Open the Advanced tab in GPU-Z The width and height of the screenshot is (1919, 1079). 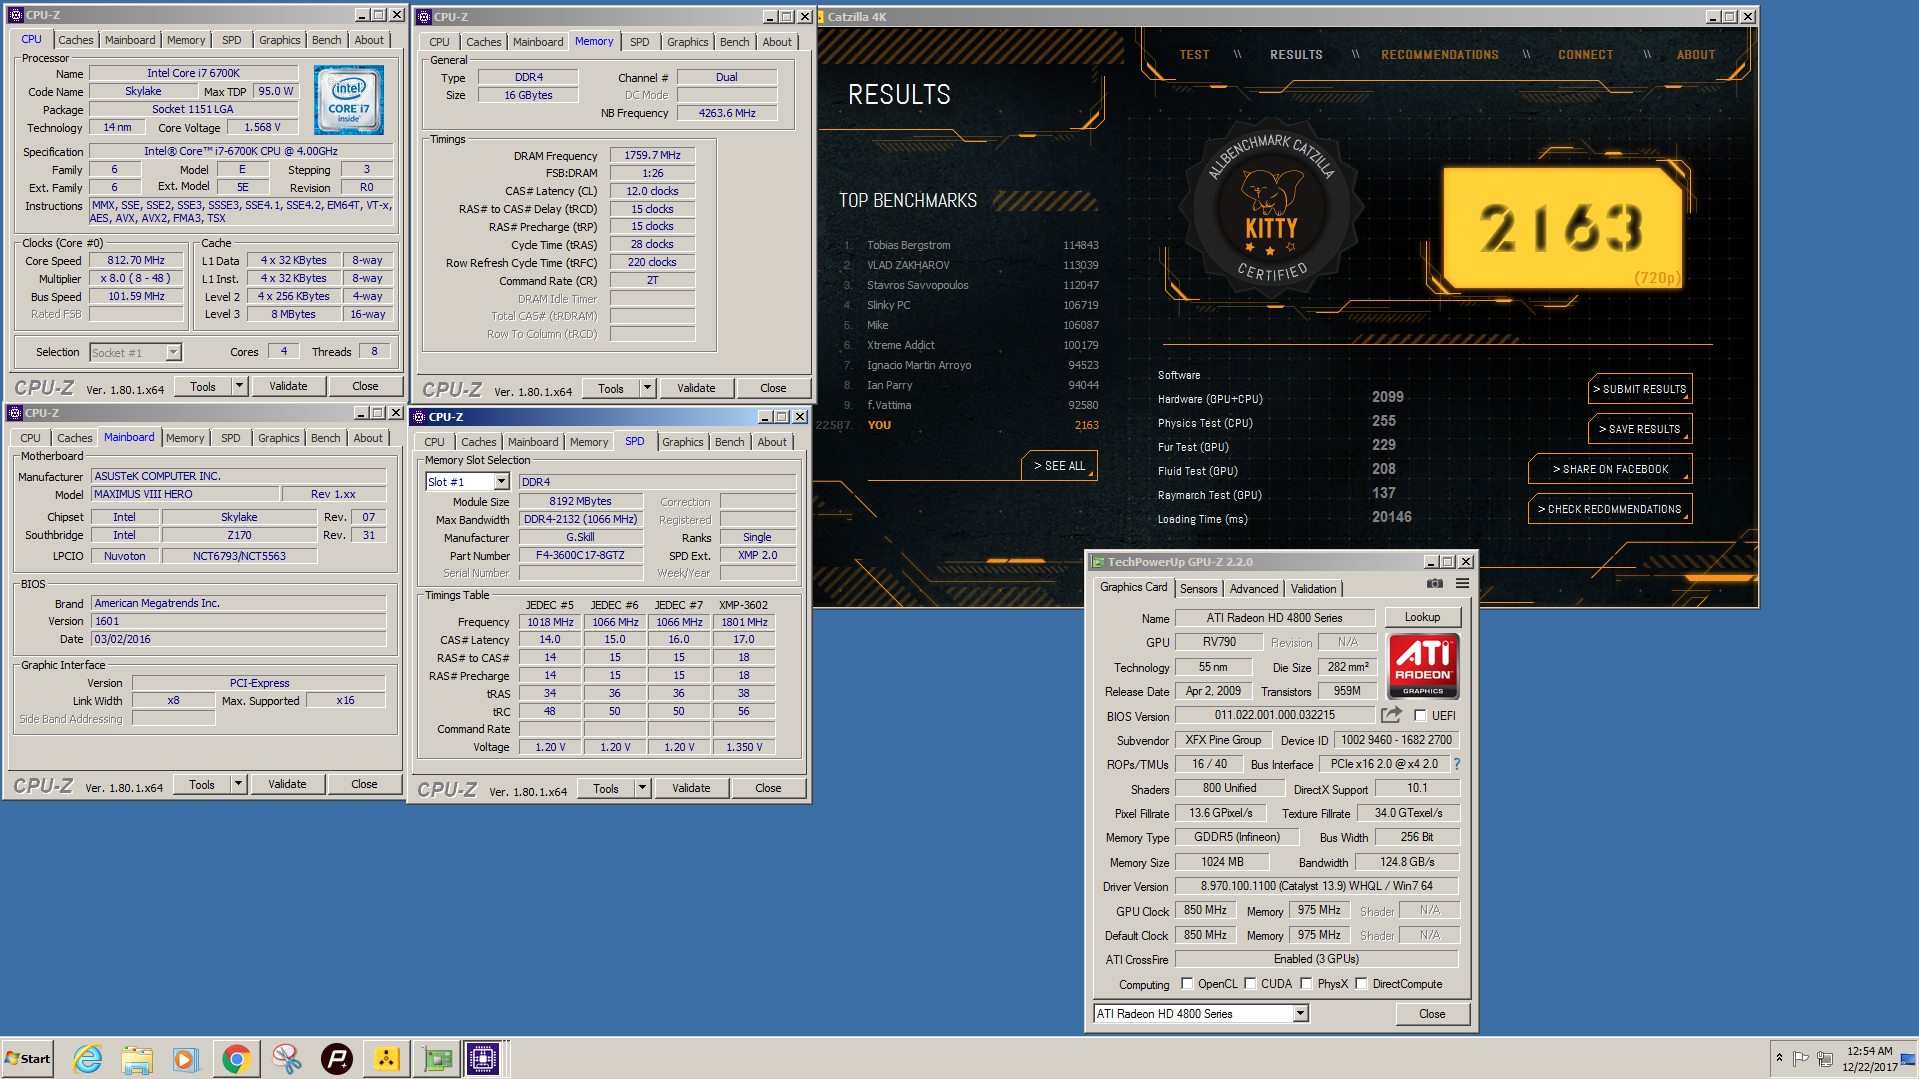point(1253,589)
